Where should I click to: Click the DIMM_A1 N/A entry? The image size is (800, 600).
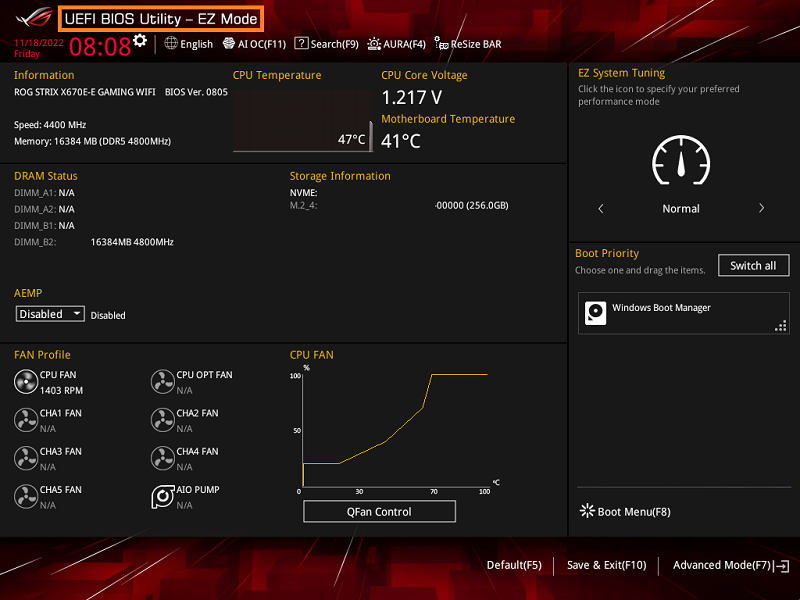[44, 193]
